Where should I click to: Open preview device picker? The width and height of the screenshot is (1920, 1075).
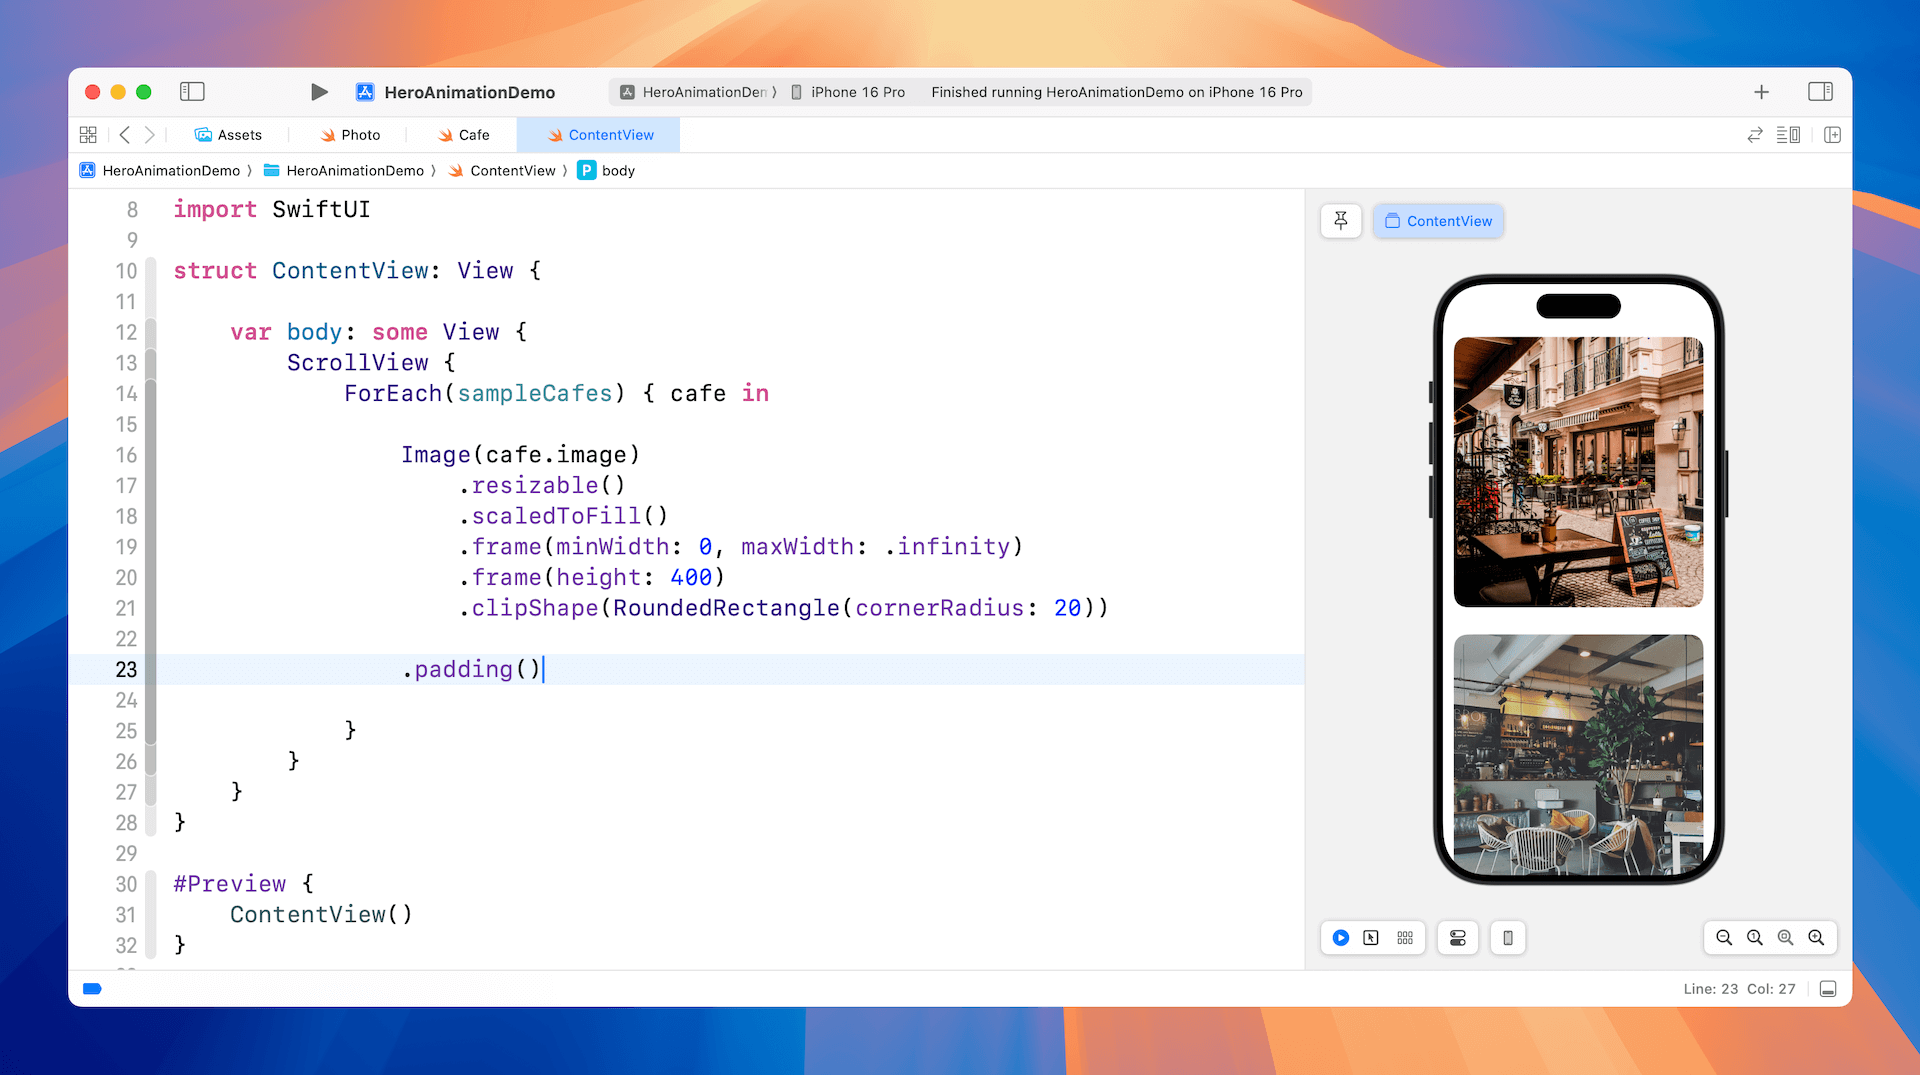tap(1508, 938)
